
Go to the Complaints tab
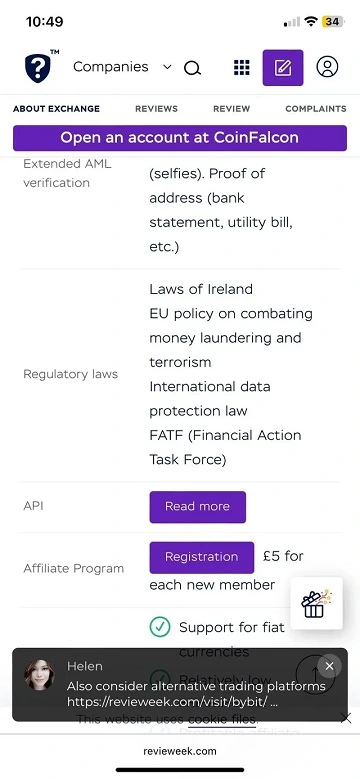click(x=316, y=109)
